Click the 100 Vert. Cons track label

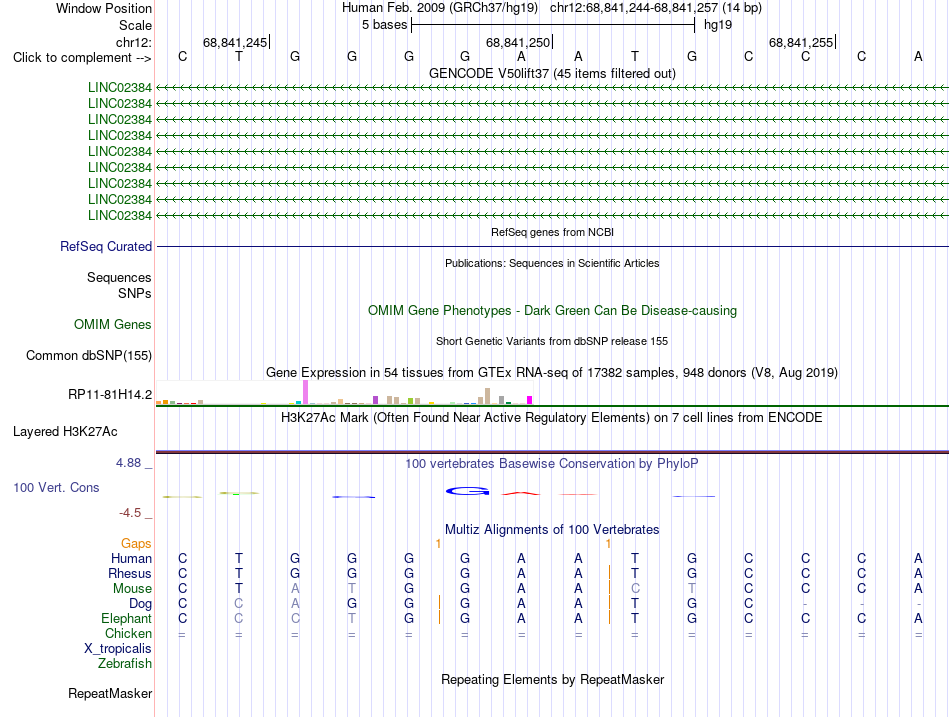tap(56, 487)
